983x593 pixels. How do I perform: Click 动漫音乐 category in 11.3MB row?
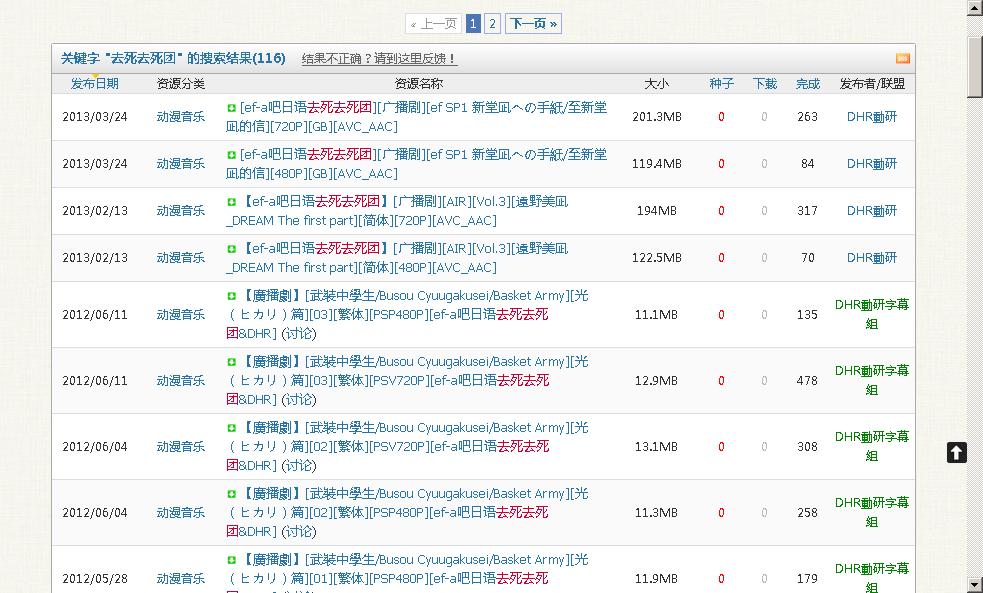pyautogui.click(x=181, y=513)
